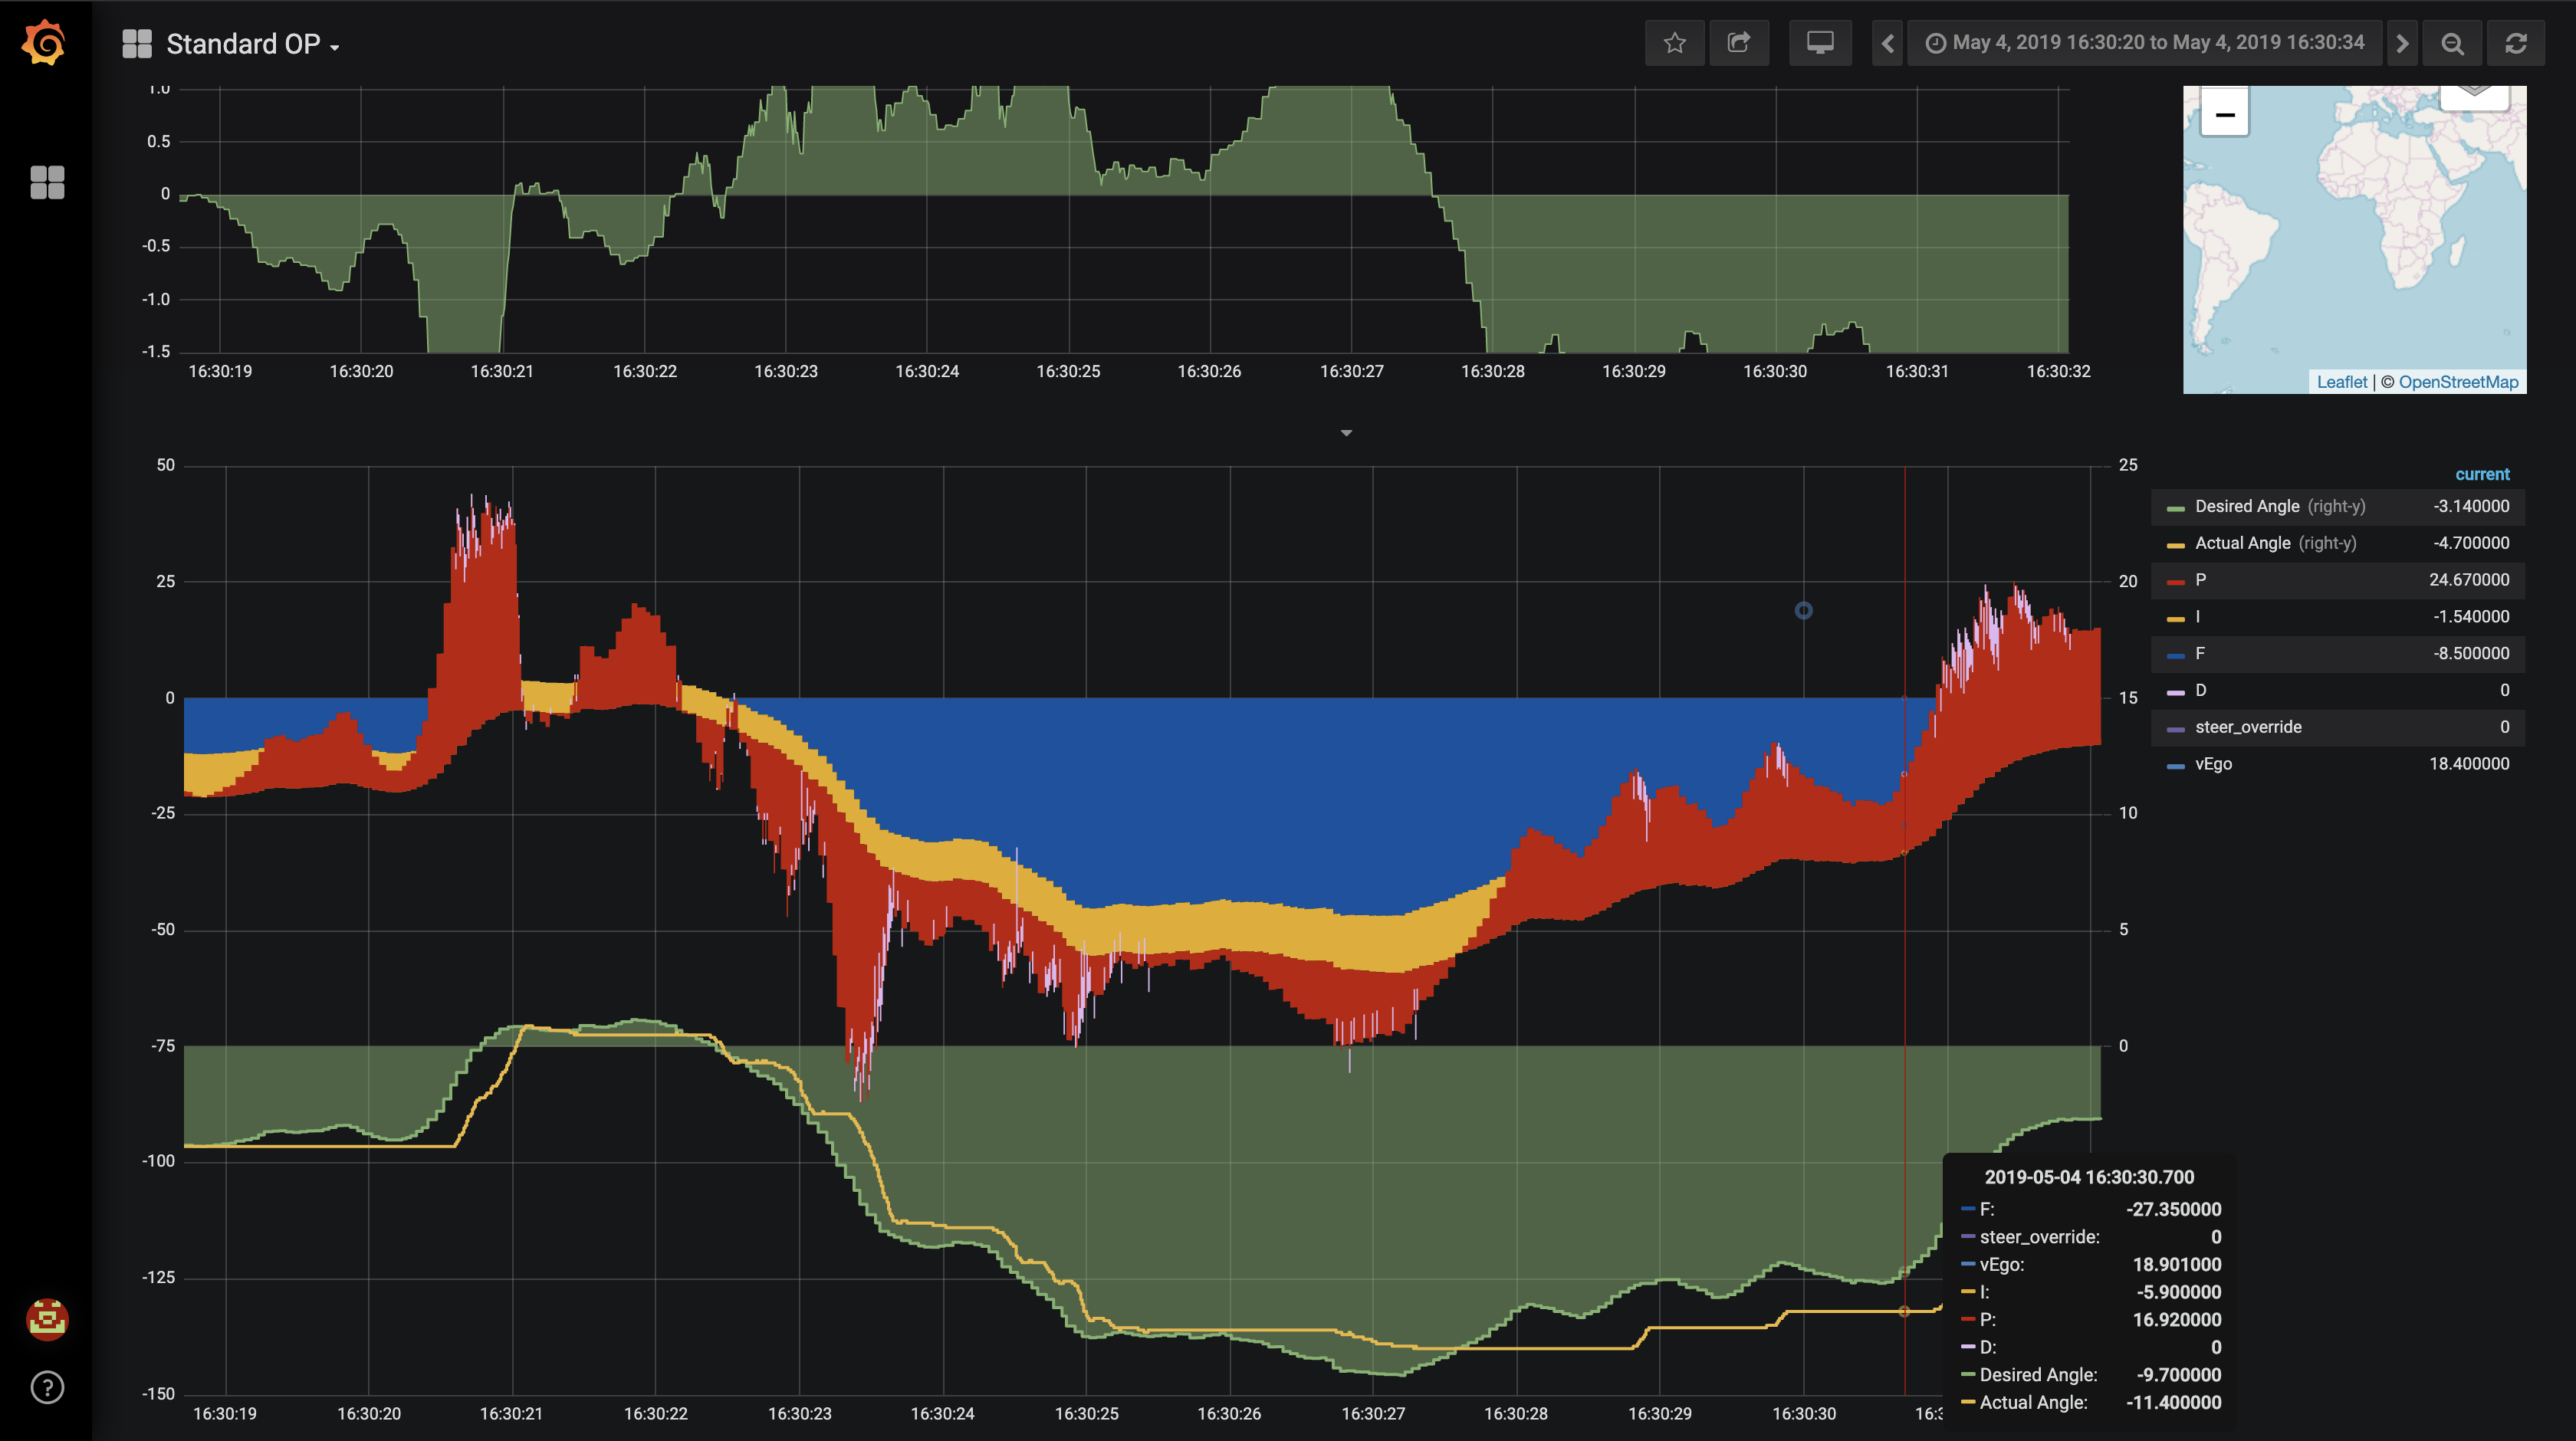The height and width of the screenshot is (1441, 2576).
Task: Toggle the F series in legend
Action: pos(2200,654)
